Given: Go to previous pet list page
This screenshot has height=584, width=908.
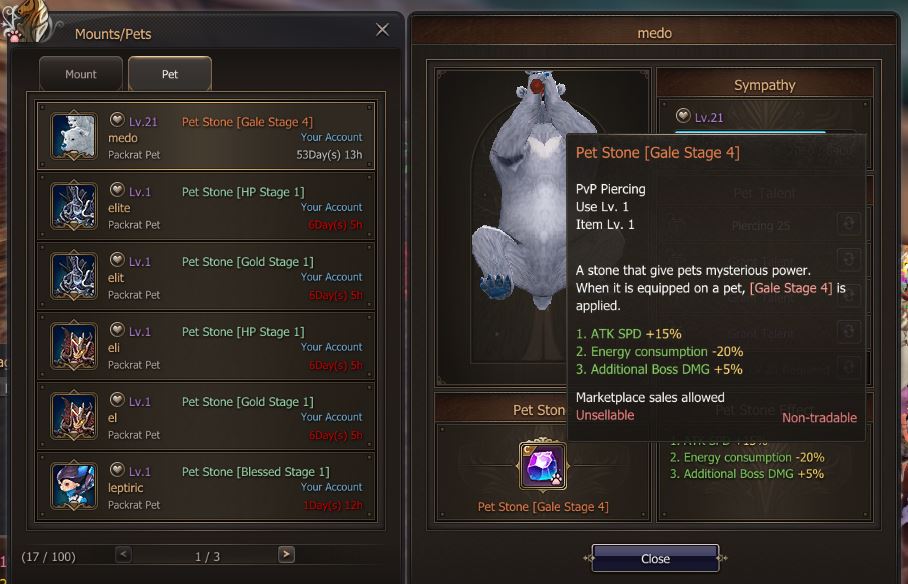Looking at the screenshot, I should [123, 554].
